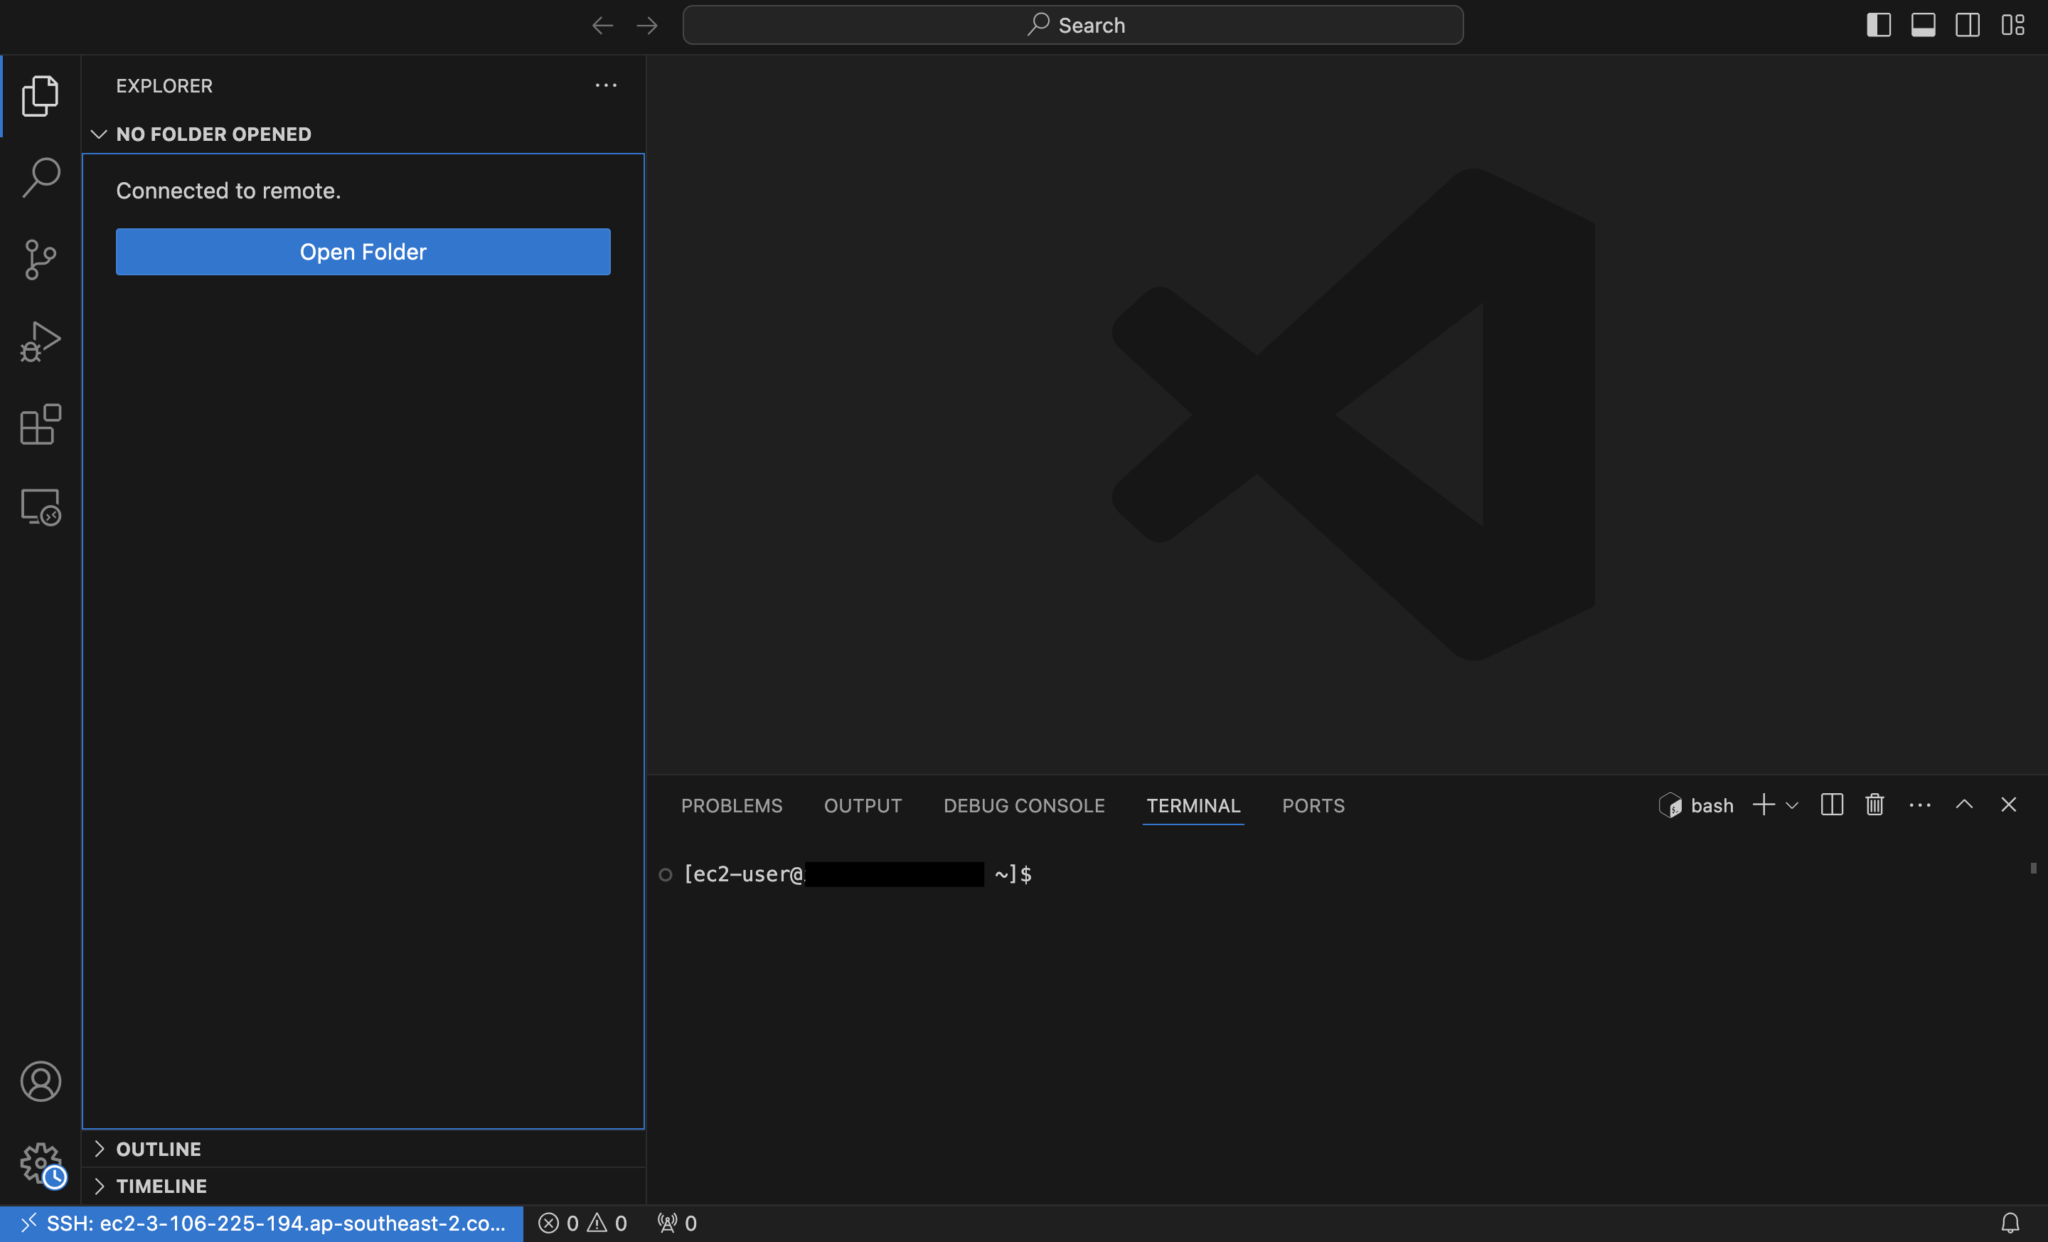Toggle the primary sidebar
Image resolution: width=2048 pixels, height=1242 pixels.
click(1879, 24)
